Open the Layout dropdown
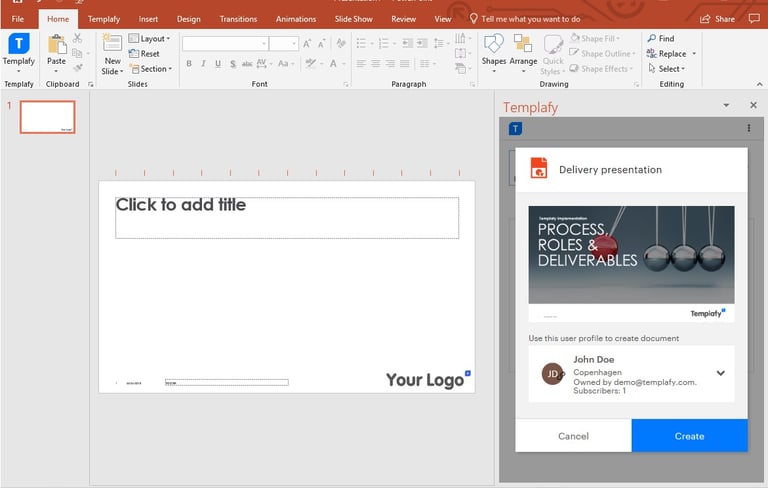The height and width of the screenshot is (488, 768). 149,38
